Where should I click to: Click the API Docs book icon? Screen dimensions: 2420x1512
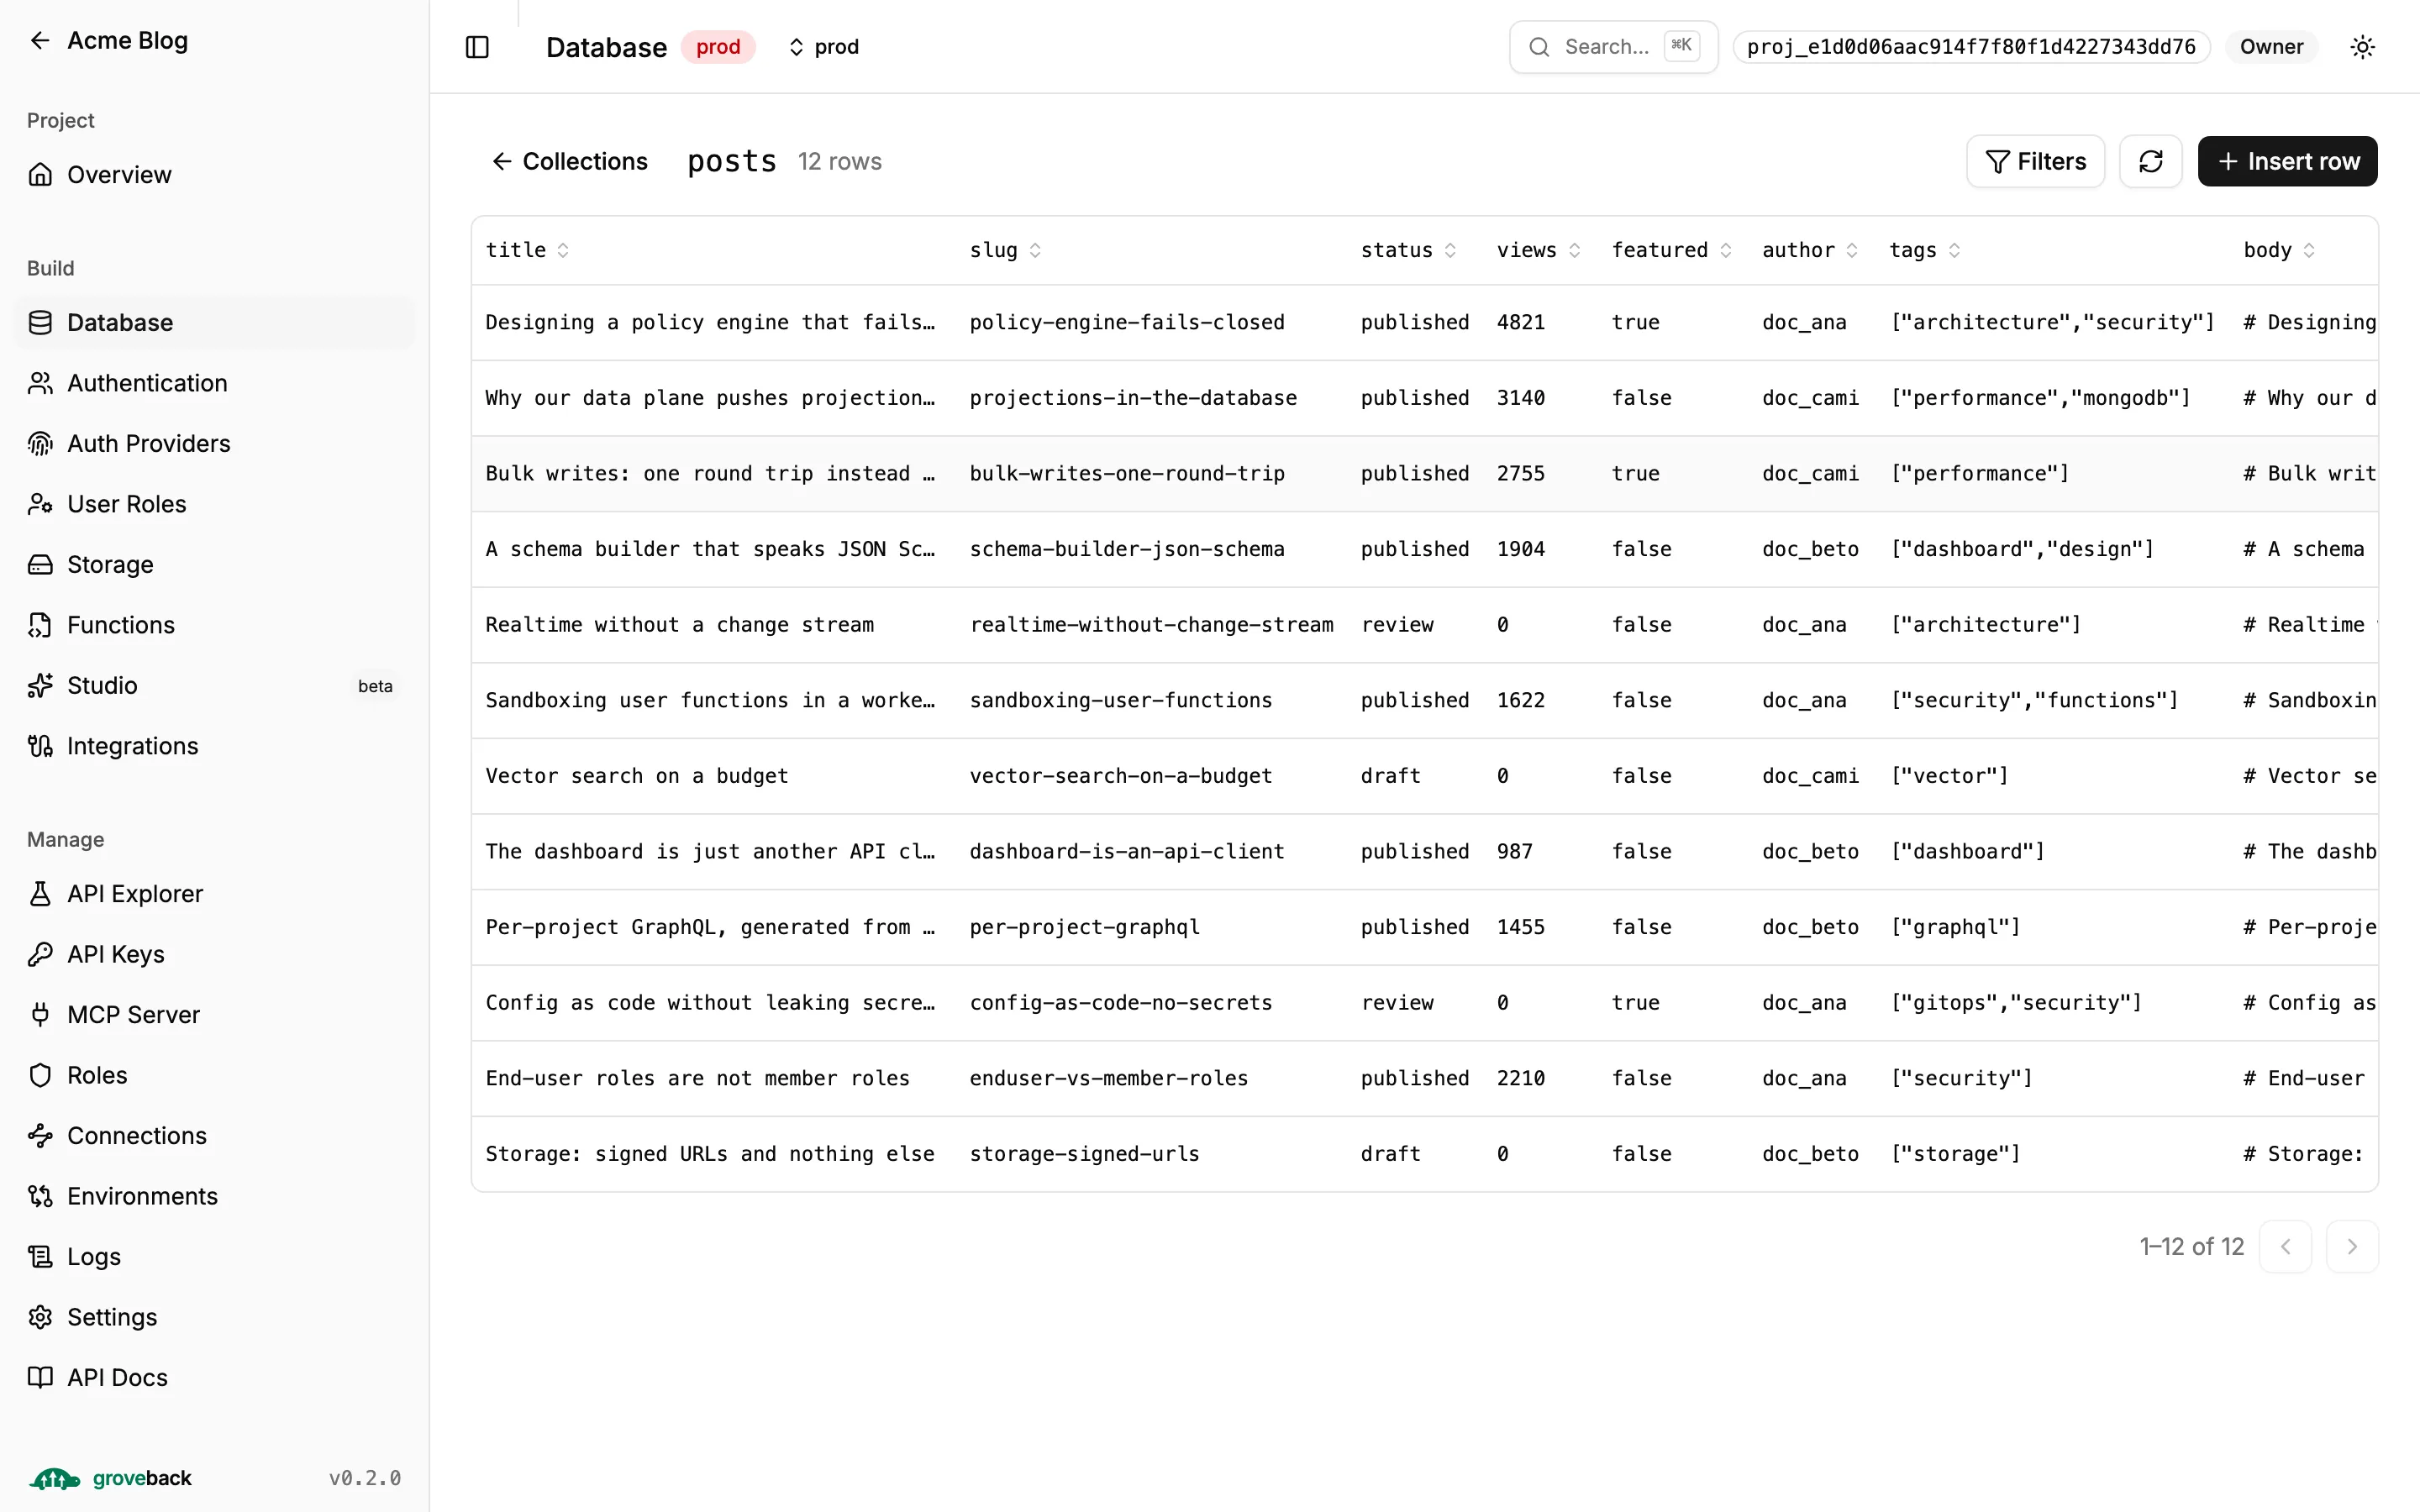40,1378
